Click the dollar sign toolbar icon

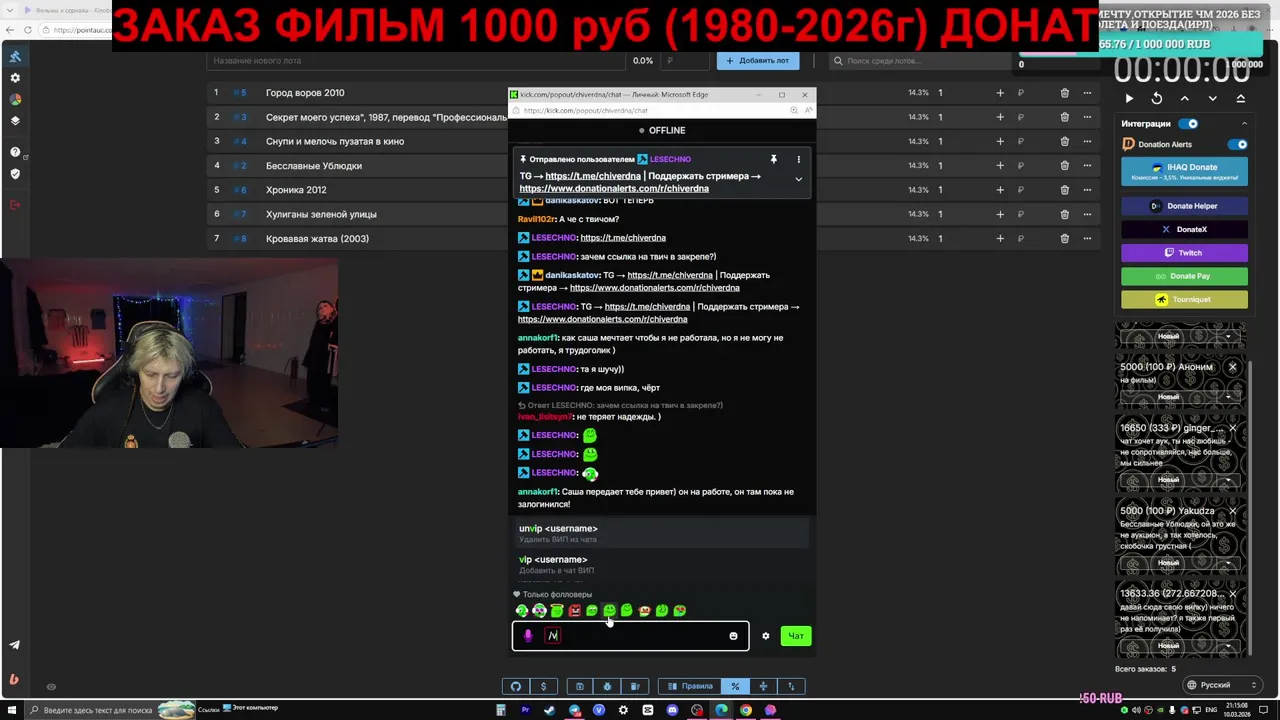point(543,686)
